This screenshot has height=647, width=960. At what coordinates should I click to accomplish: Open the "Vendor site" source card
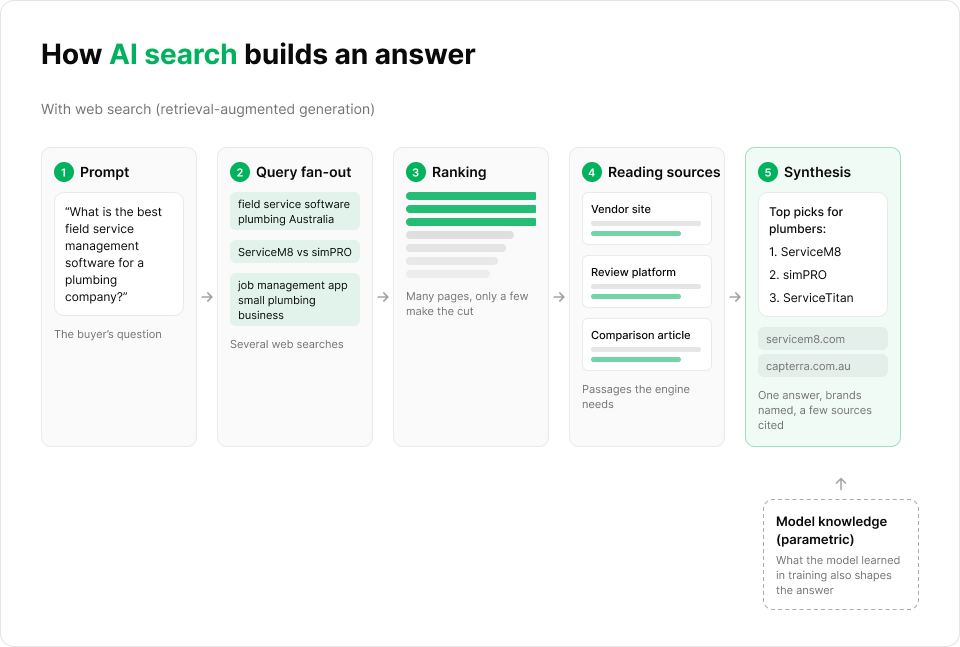[x=647, y=219]
